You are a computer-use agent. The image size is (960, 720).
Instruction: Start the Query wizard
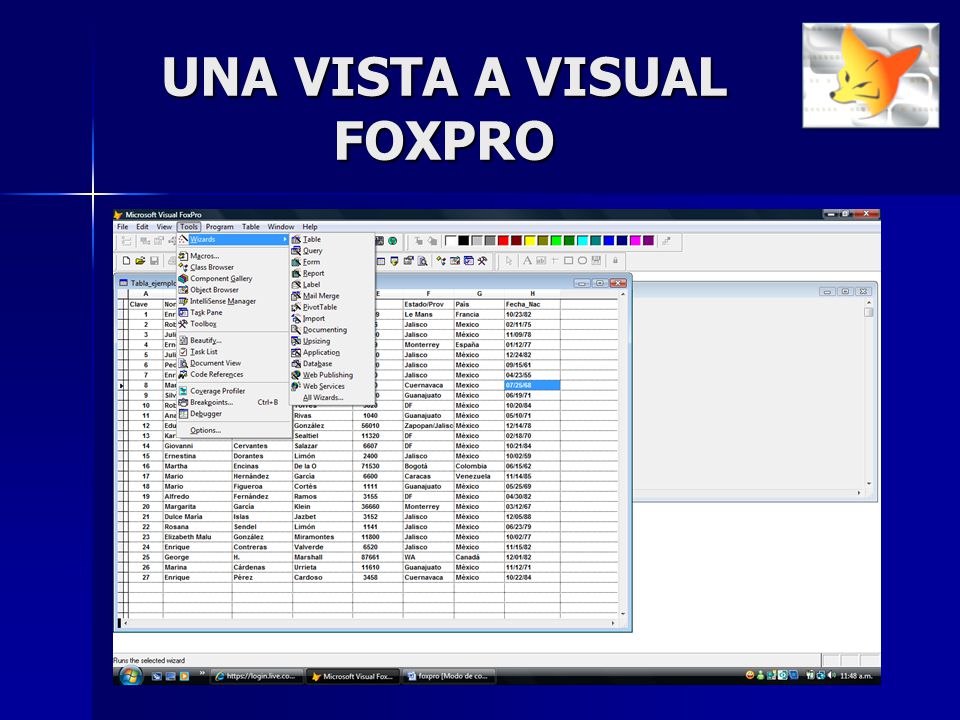pos(332,250)
